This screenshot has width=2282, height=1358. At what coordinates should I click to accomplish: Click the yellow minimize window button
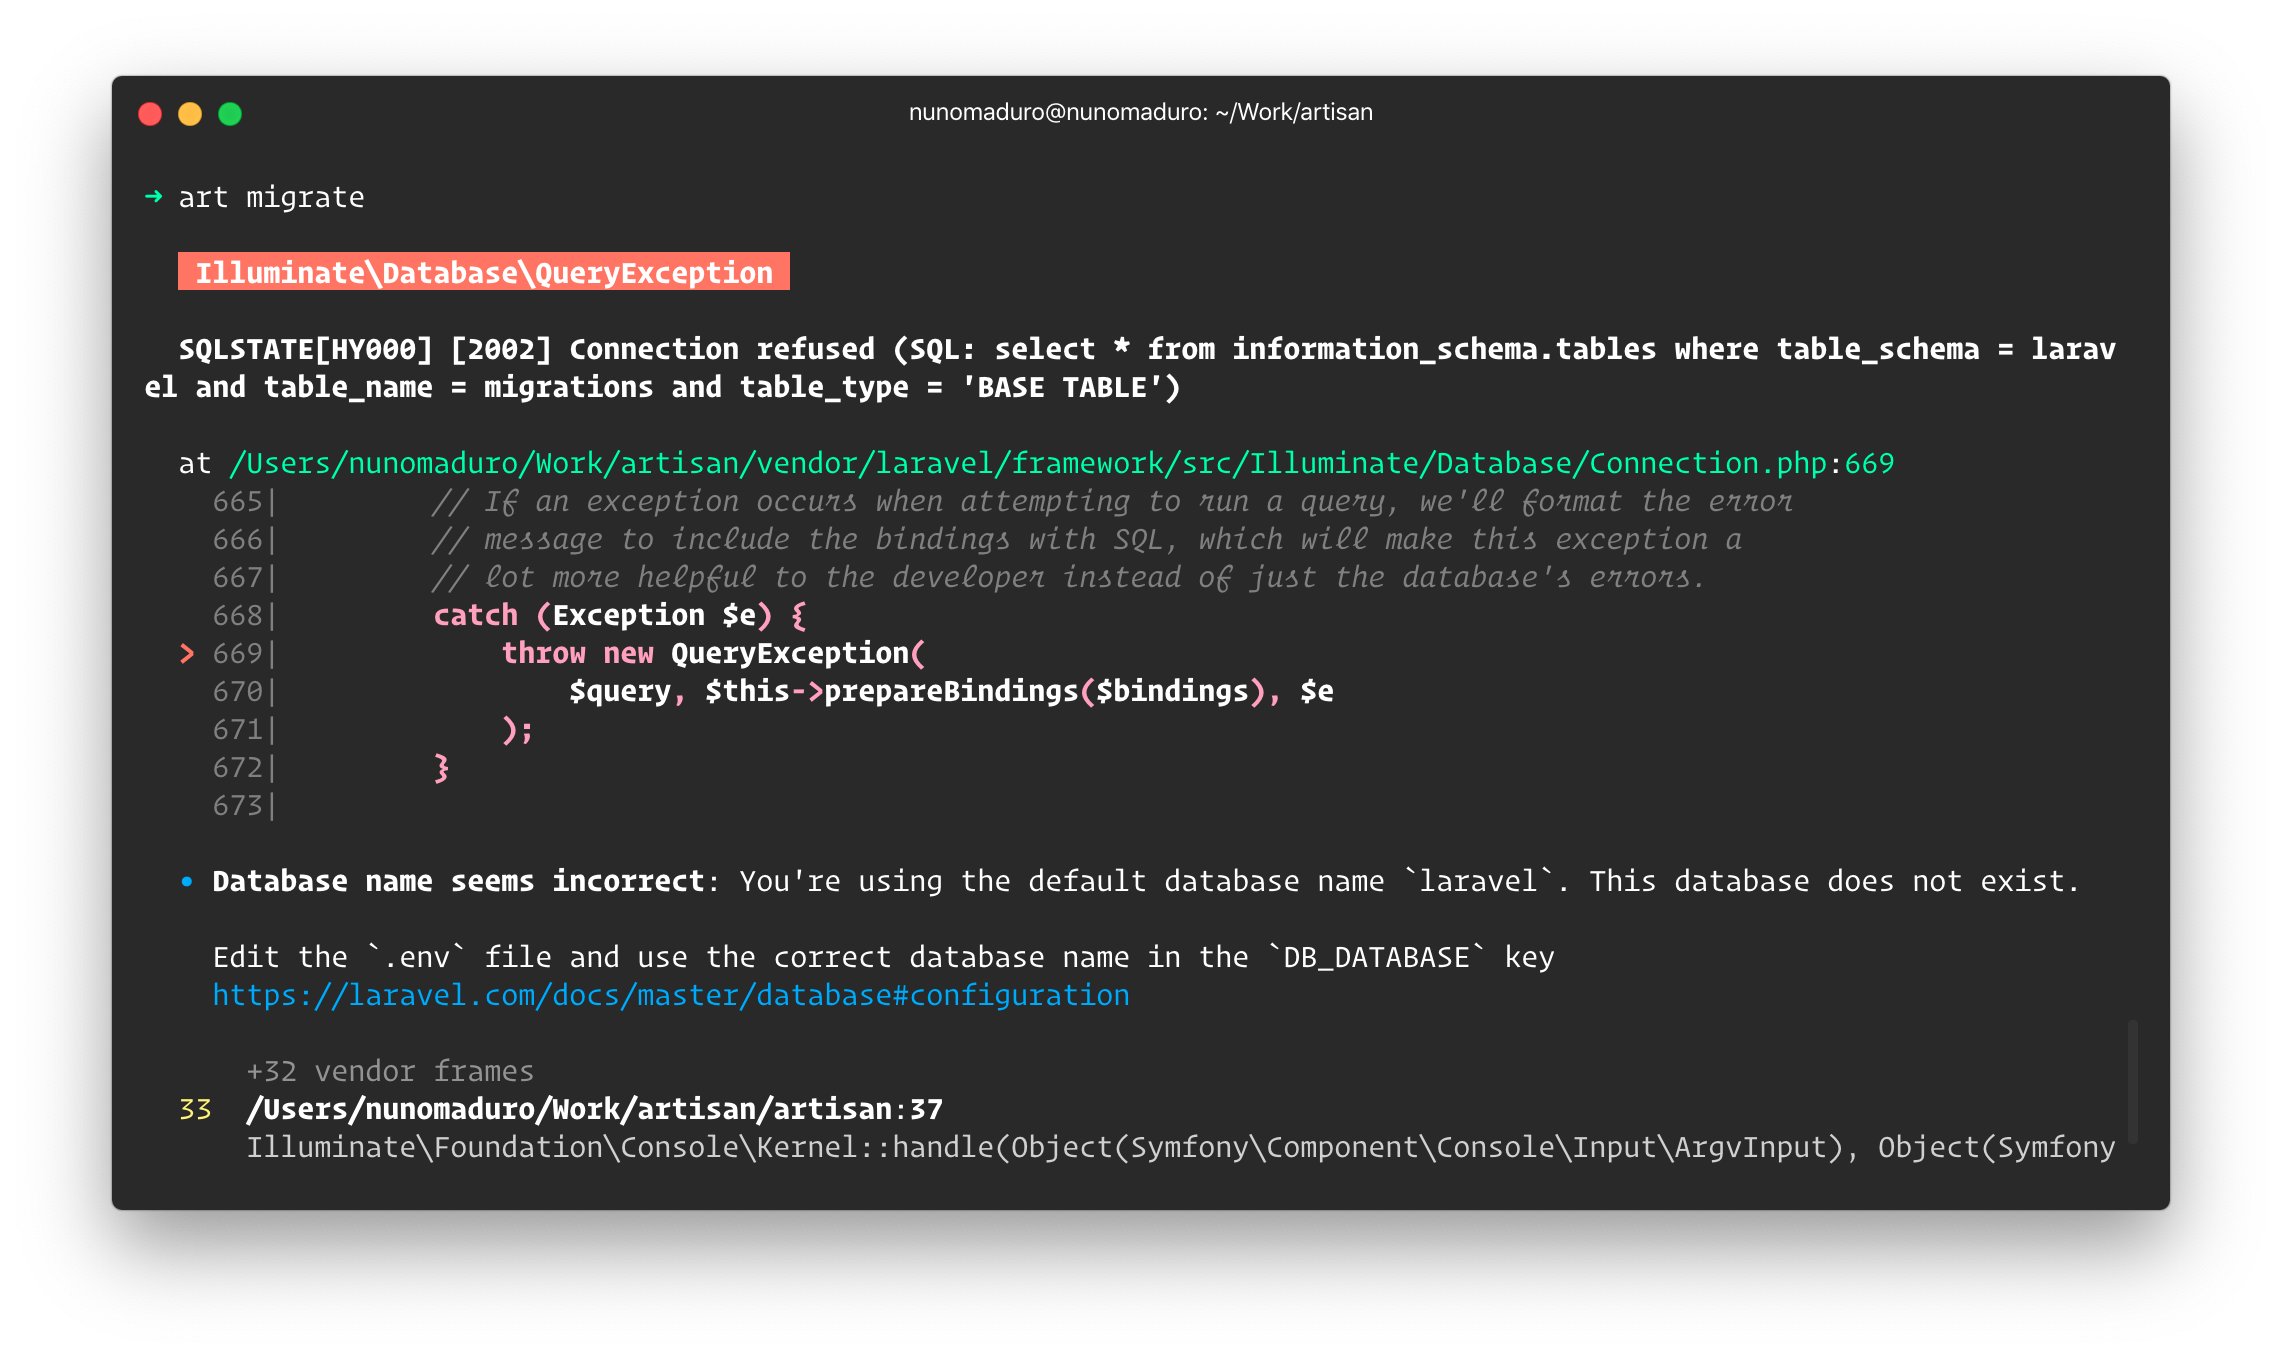tap(190, 114)
